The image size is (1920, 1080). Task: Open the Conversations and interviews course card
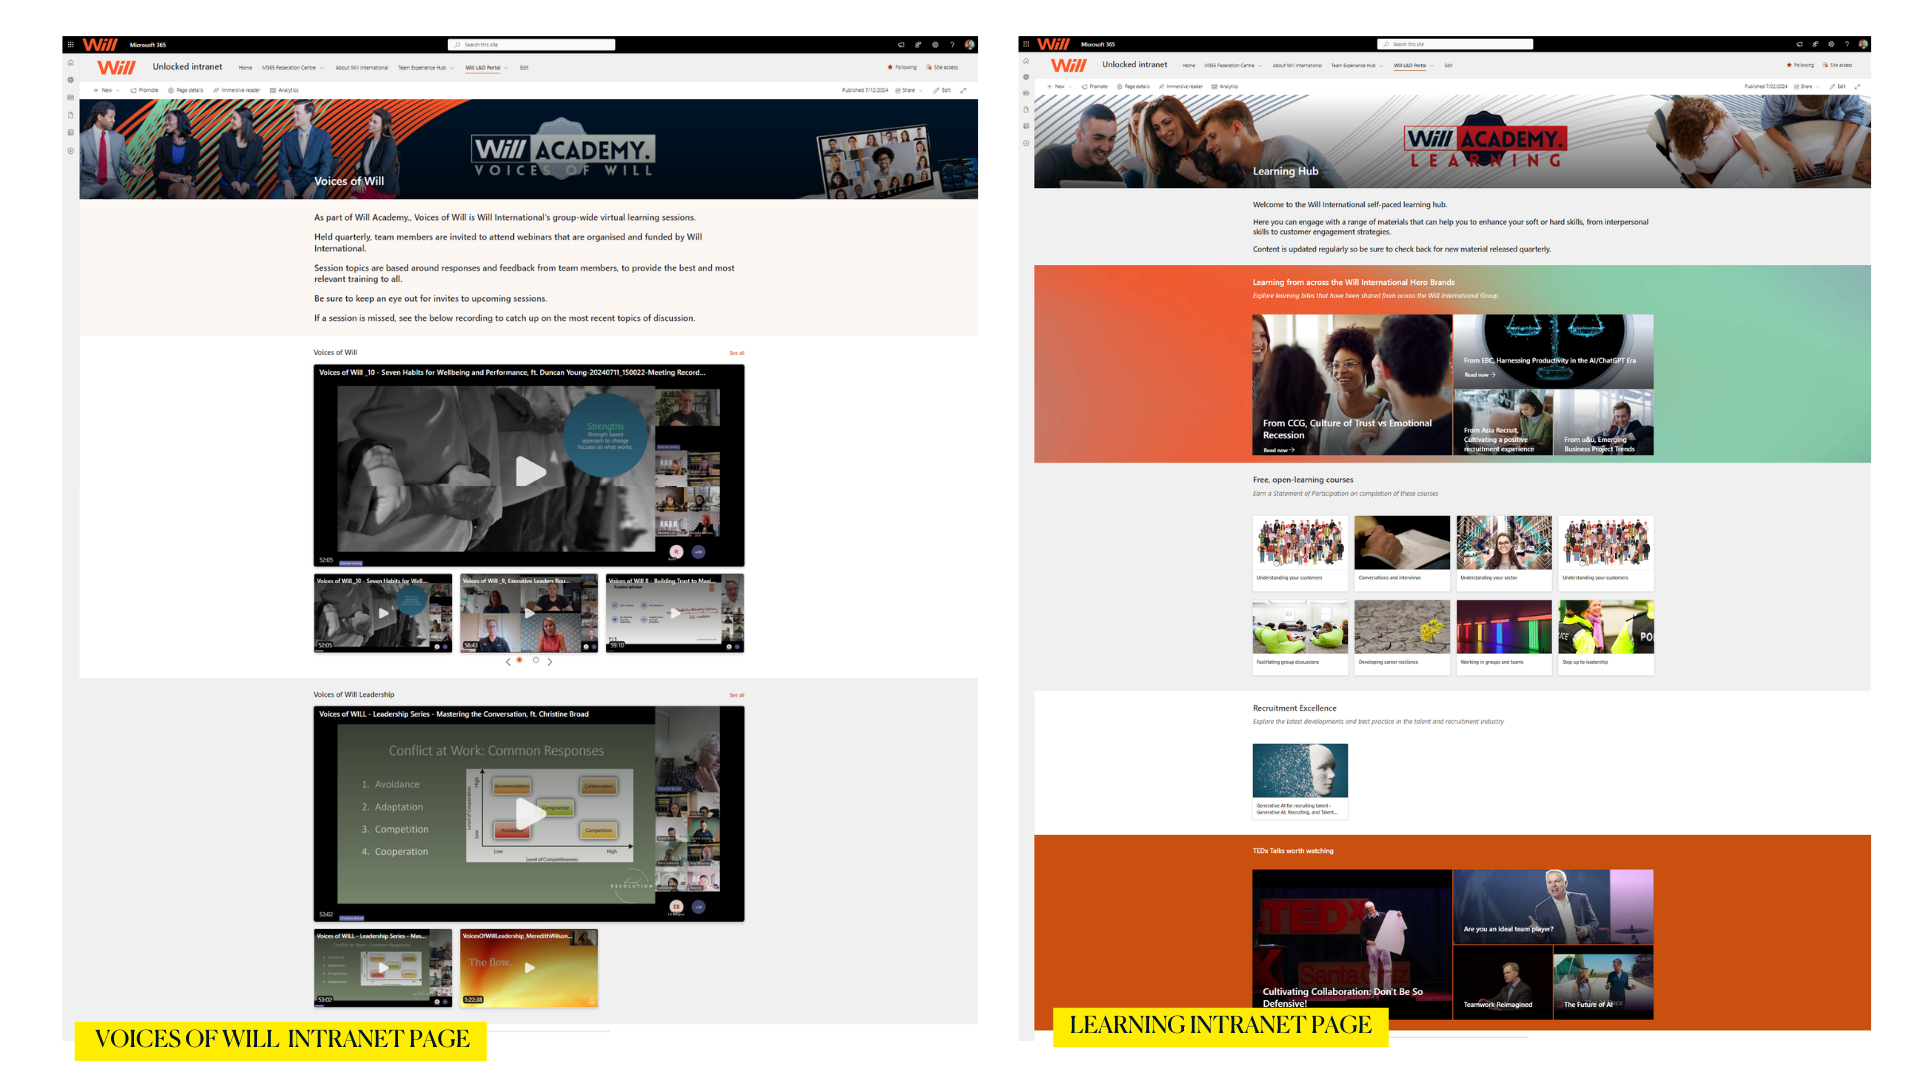pos(1402,553)
